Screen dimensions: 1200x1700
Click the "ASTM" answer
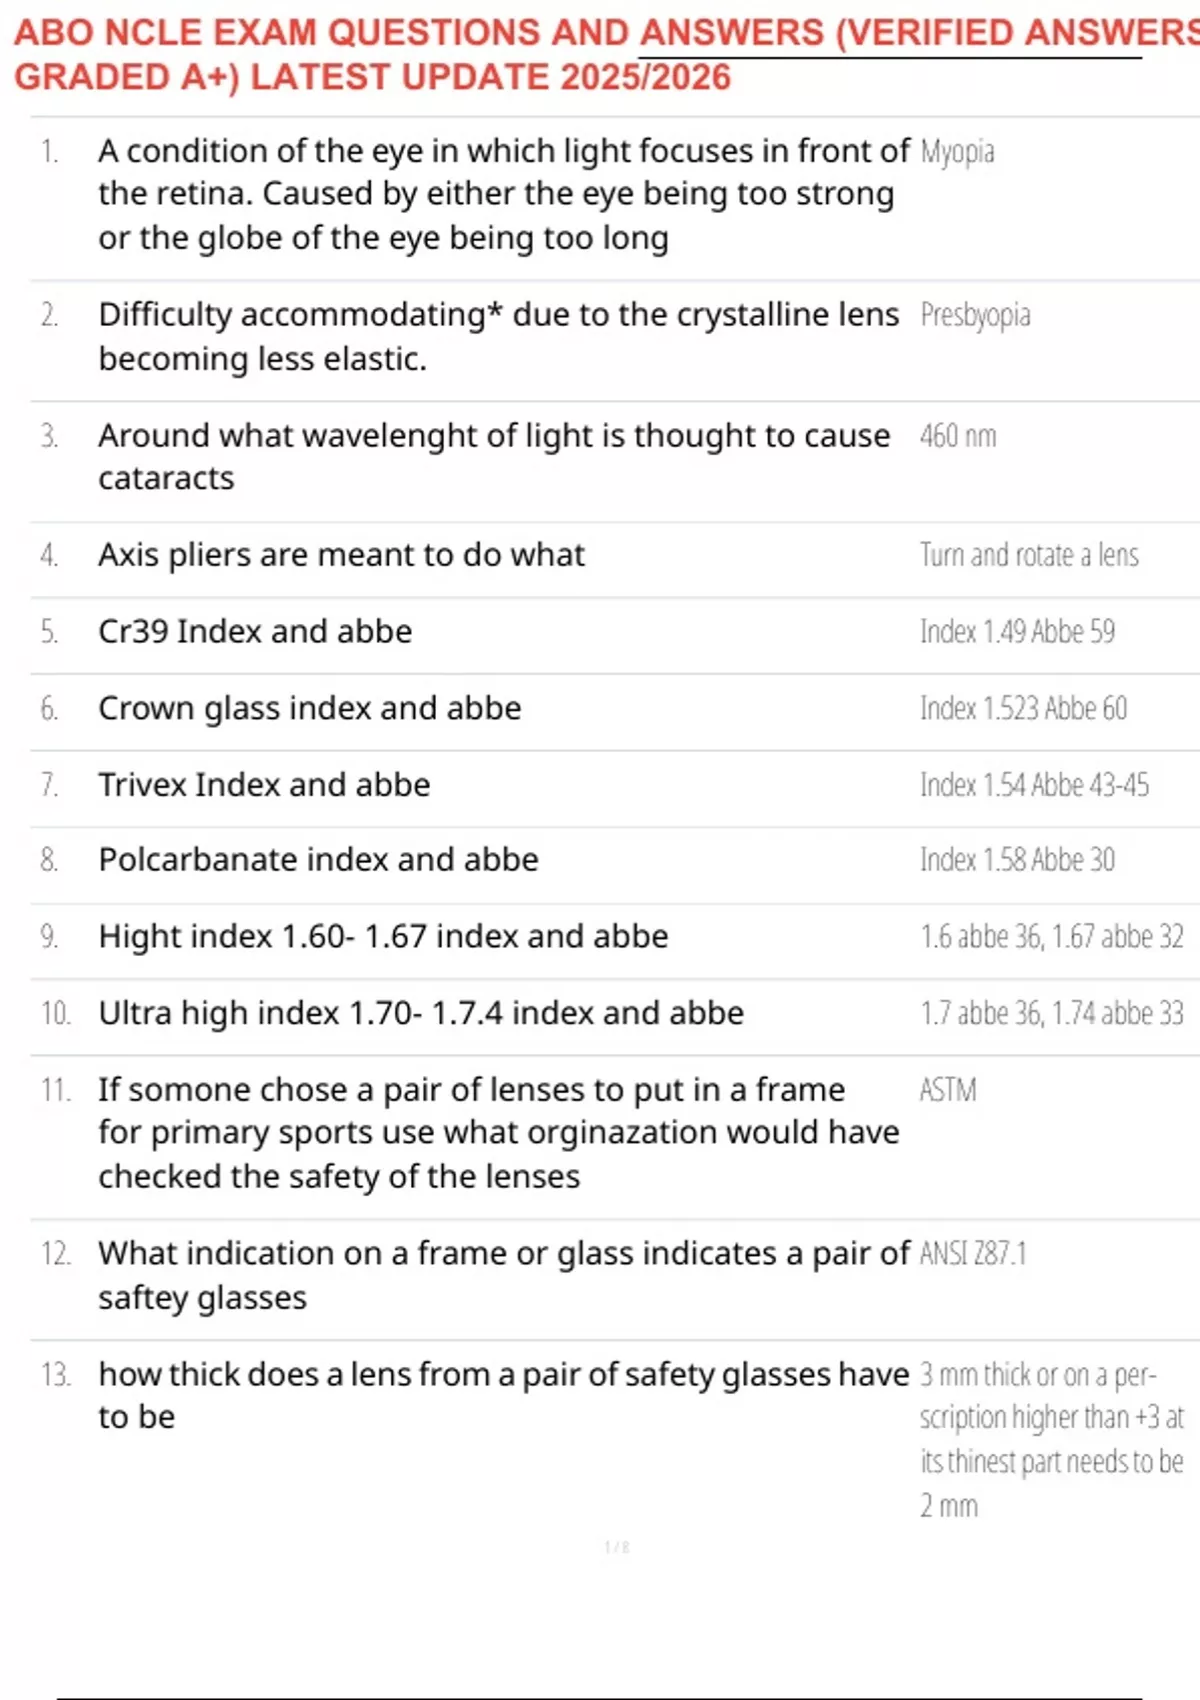[948, 1090]
